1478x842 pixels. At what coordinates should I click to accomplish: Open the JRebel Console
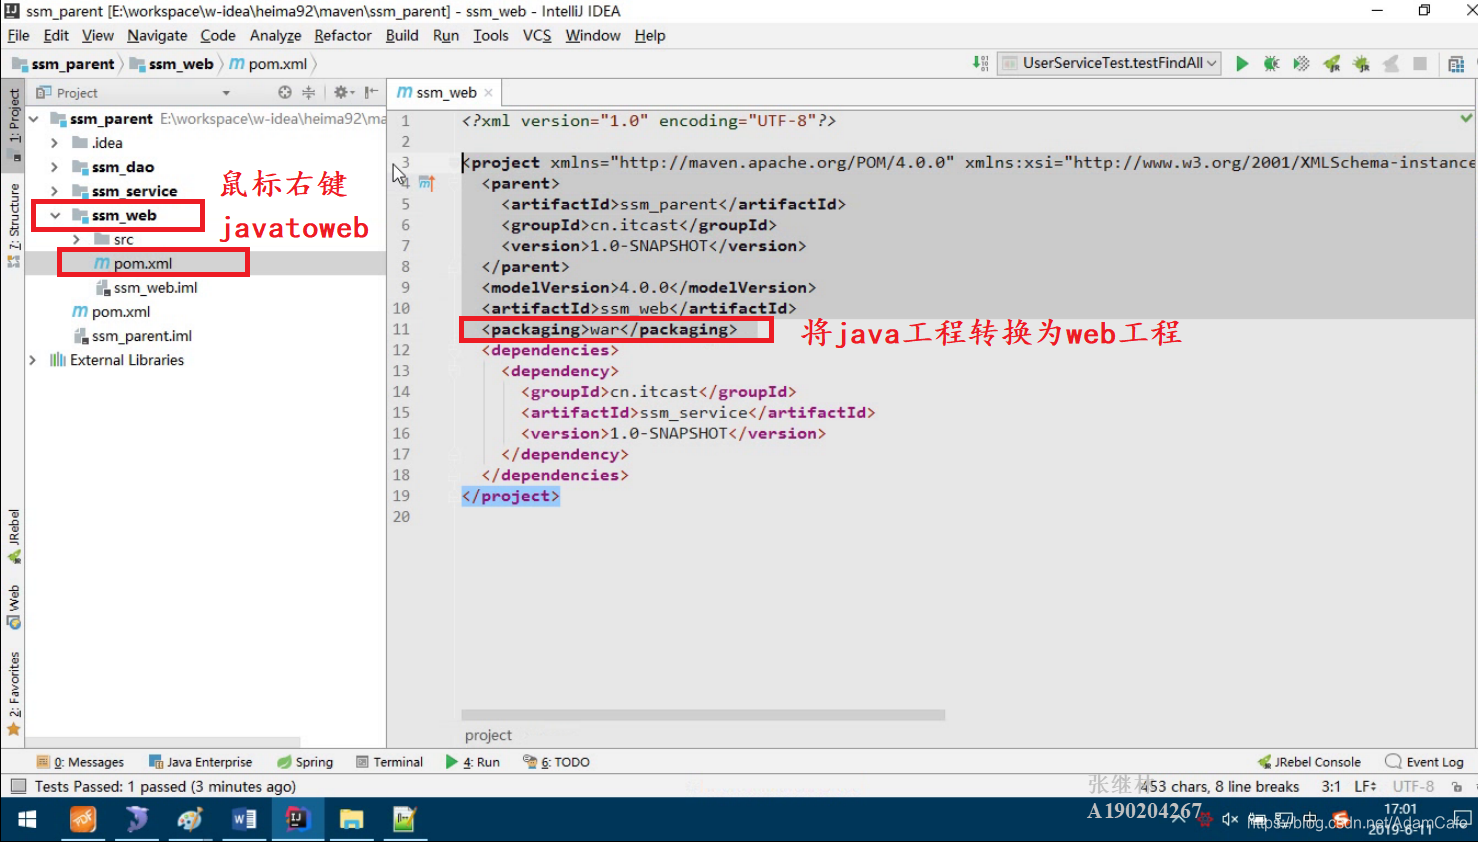1309,762
